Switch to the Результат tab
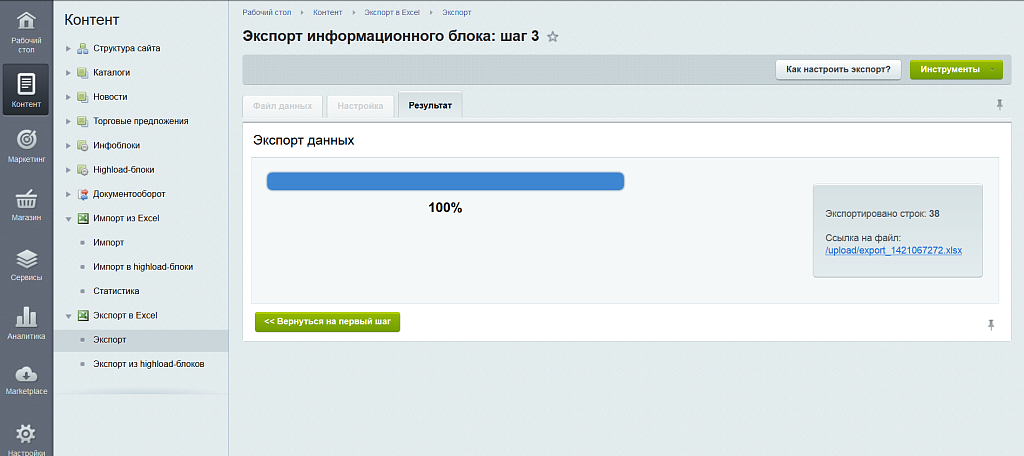This screenshot has width=1024, height=456. point(430,105)
